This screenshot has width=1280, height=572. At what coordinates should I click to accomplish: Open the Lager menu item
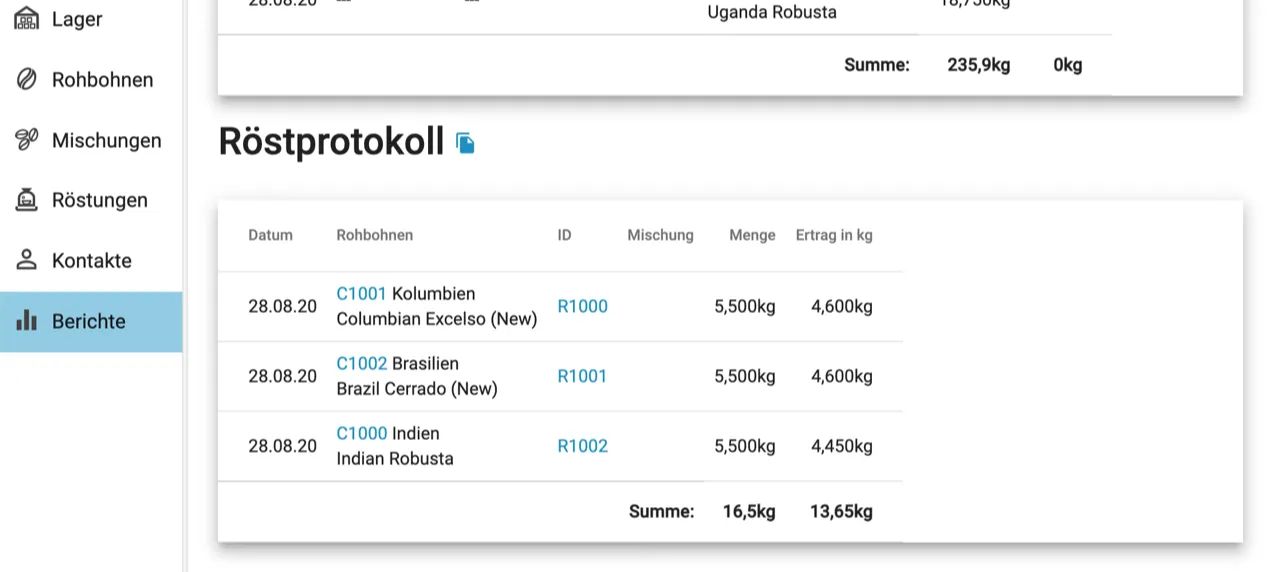coord(77,19)
